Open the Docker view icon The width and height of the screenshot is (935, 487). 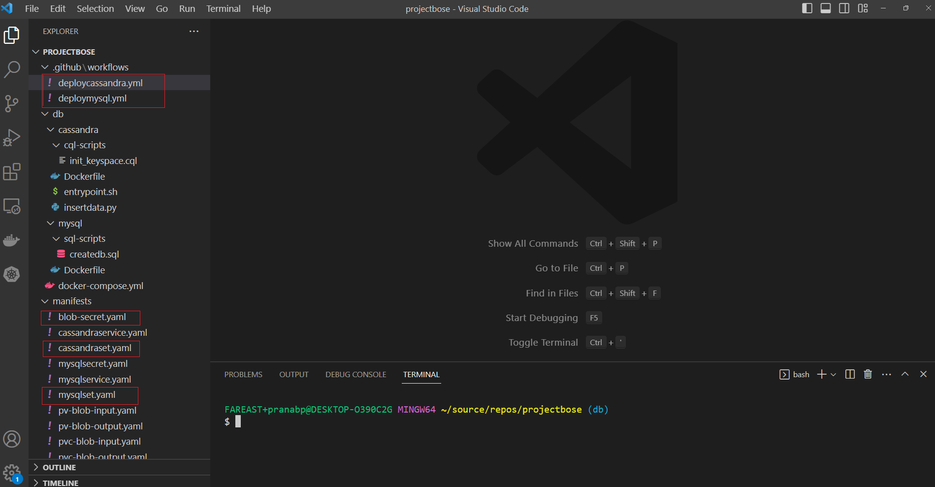coord(12,240)
